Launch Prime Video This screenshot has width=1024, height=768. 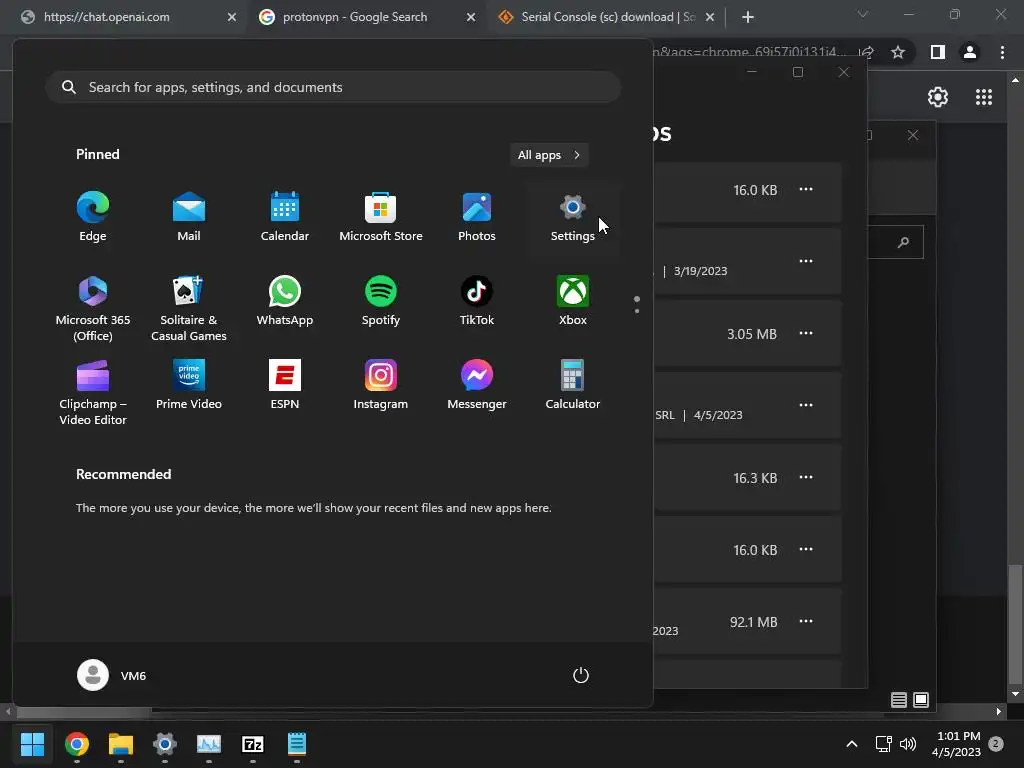[189, 385]
